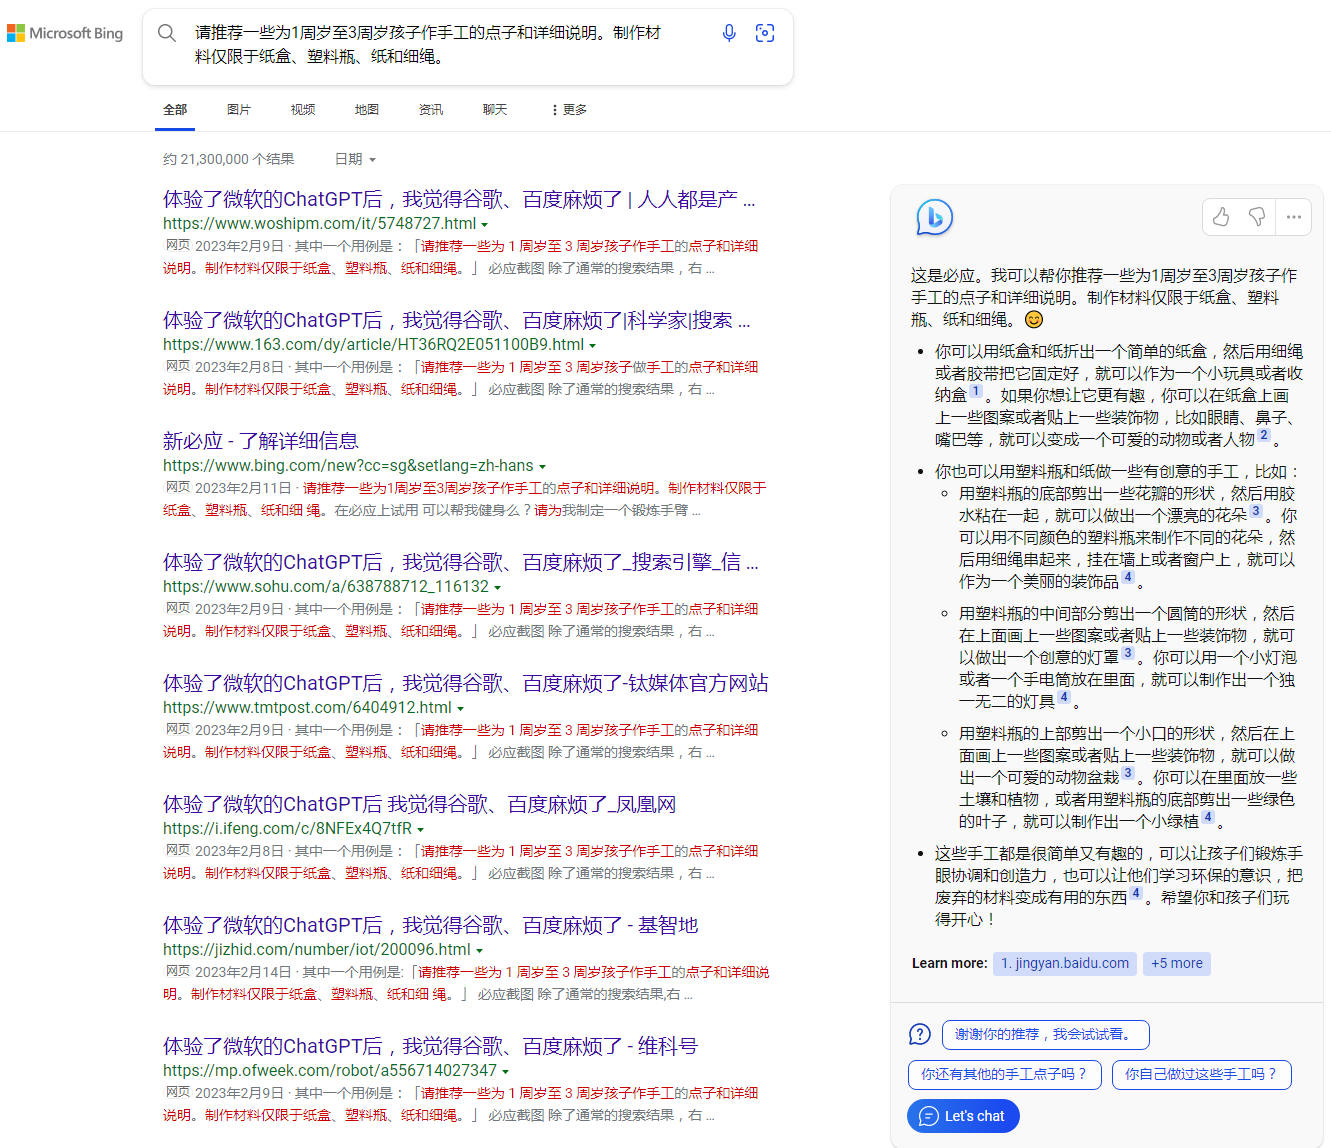Expand arrow next to bing.com/new URL
The height and width of the screenshot is (1148, 1331).
542,467
